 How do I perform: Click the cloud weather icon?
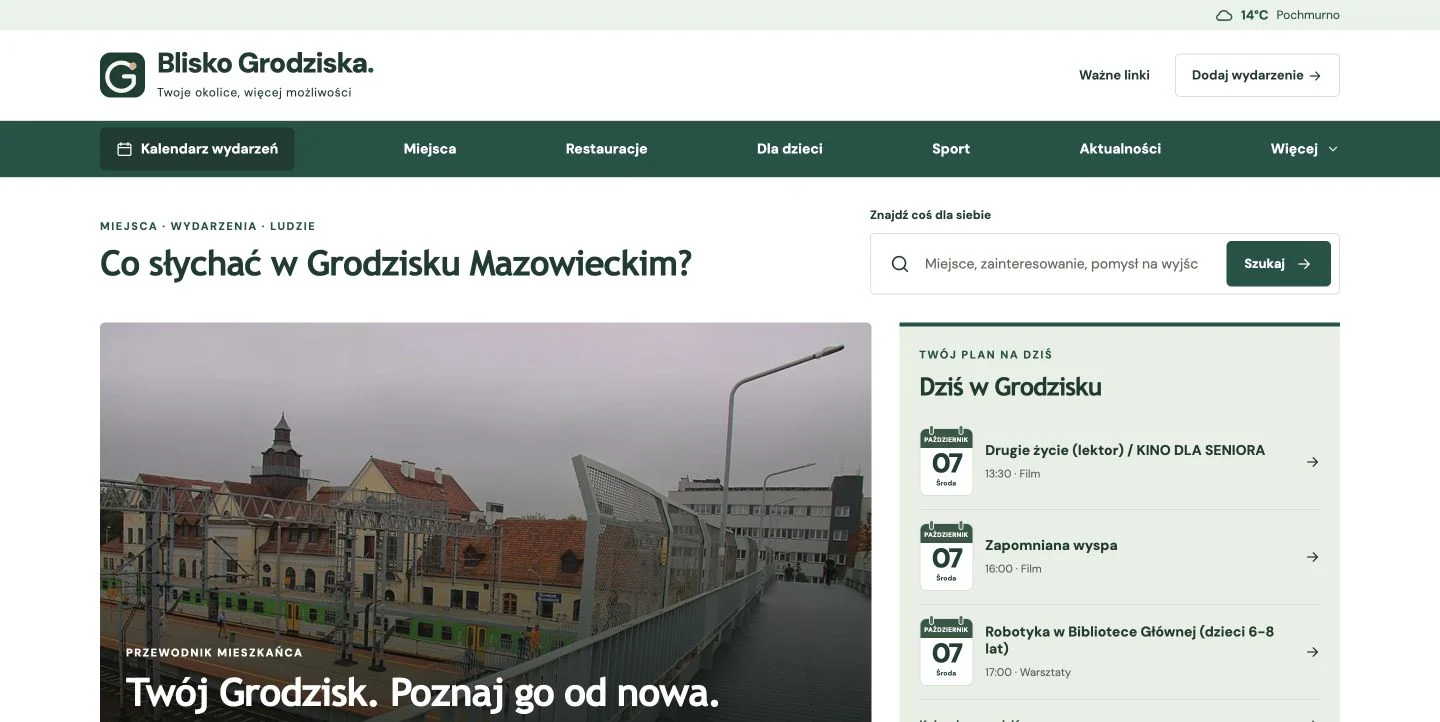(x=1224, y=15)
